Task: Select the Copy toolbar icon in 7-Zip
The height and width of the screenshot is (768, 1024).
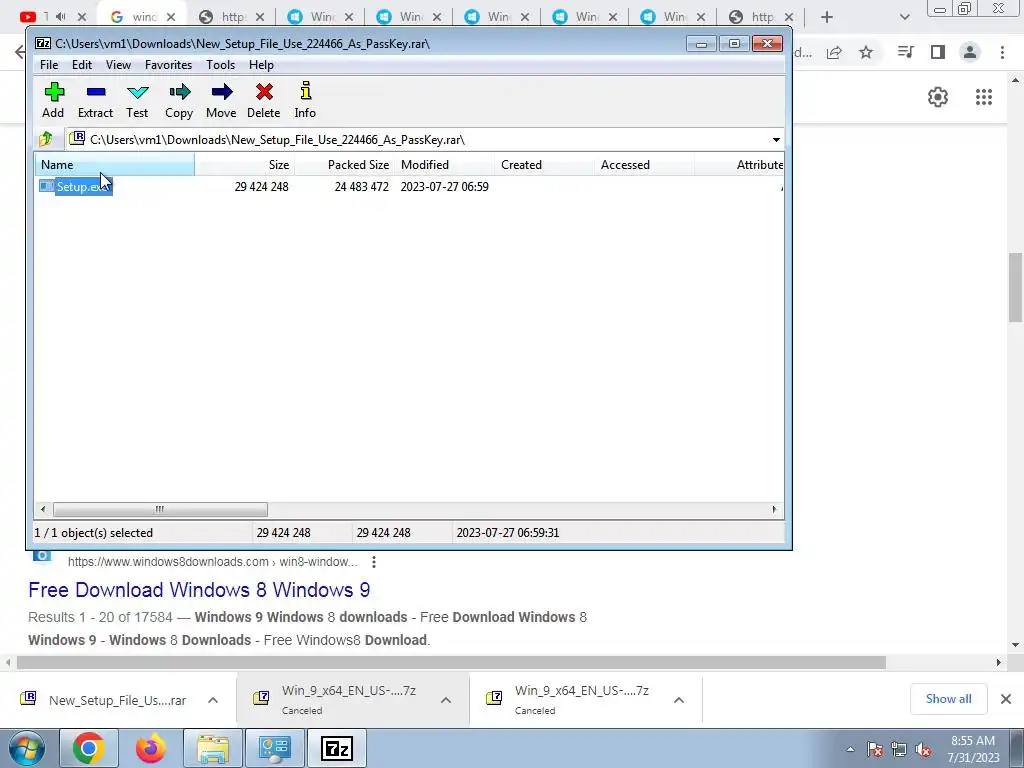Action: pos(179,100)
